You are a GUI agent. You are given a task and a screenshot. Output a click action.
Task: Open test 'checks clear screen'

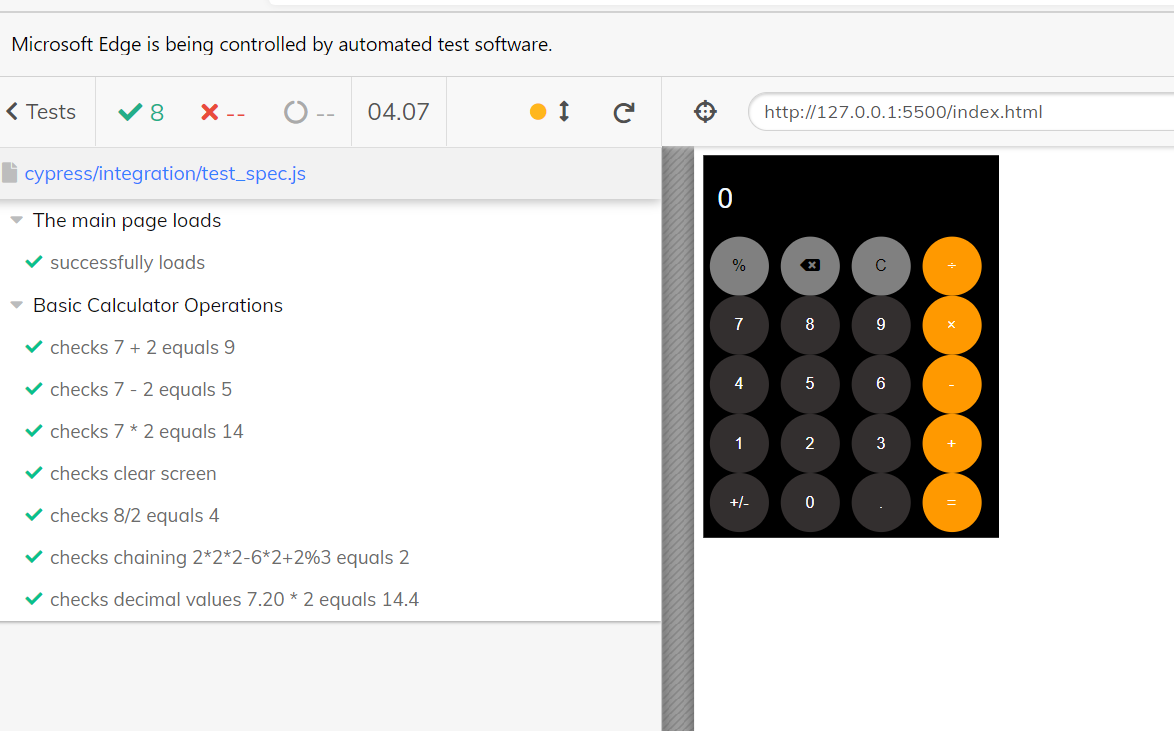point(133,473)
